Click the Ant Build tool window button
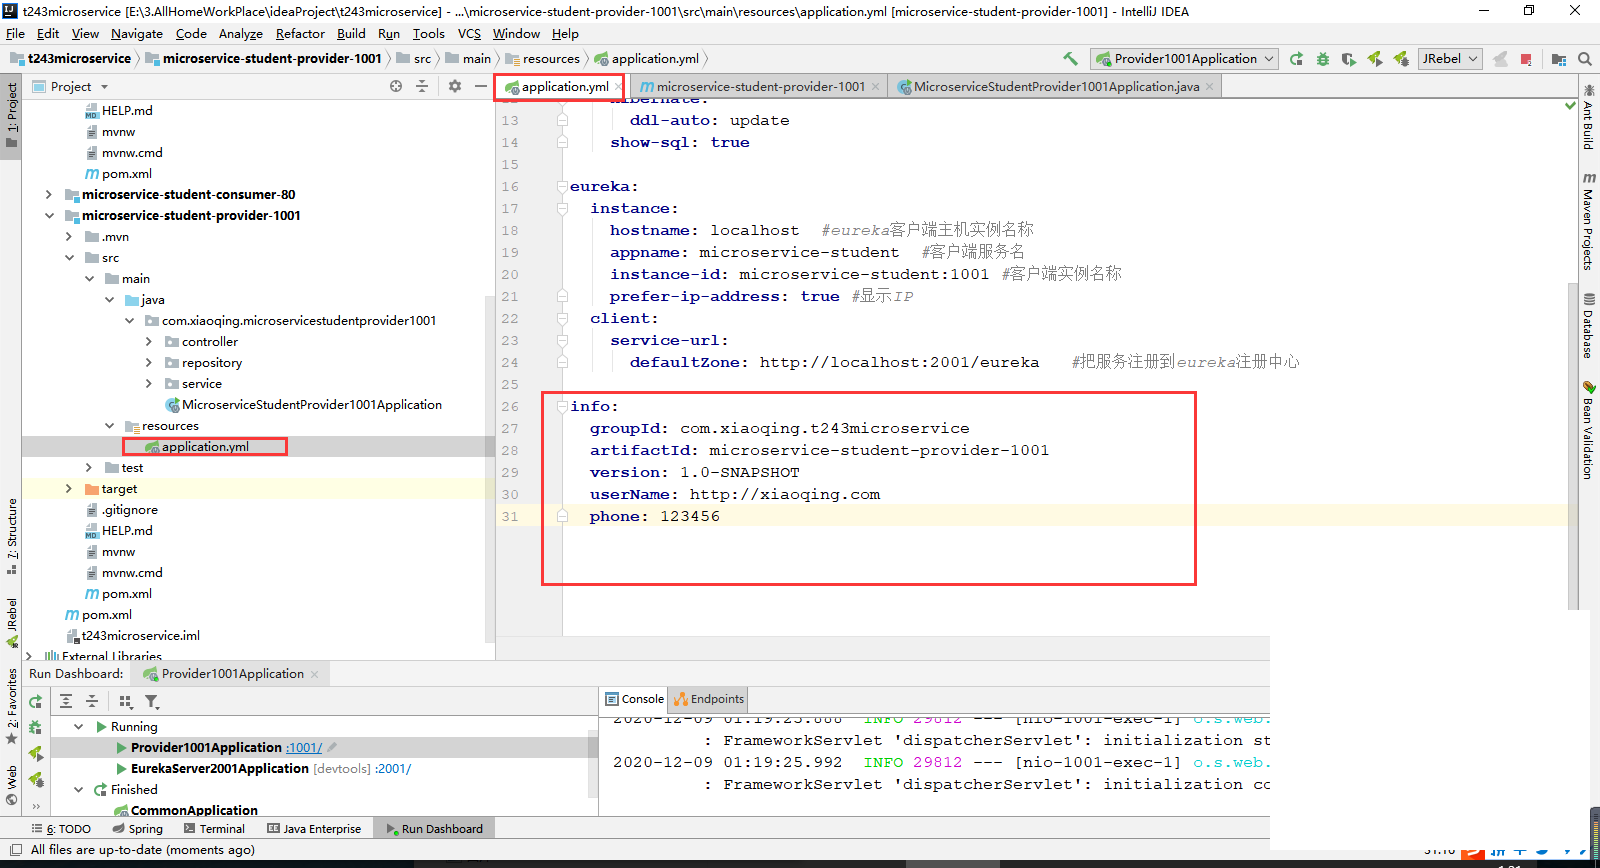Viewport: 1600px width, 868px height. (1588, 118)
